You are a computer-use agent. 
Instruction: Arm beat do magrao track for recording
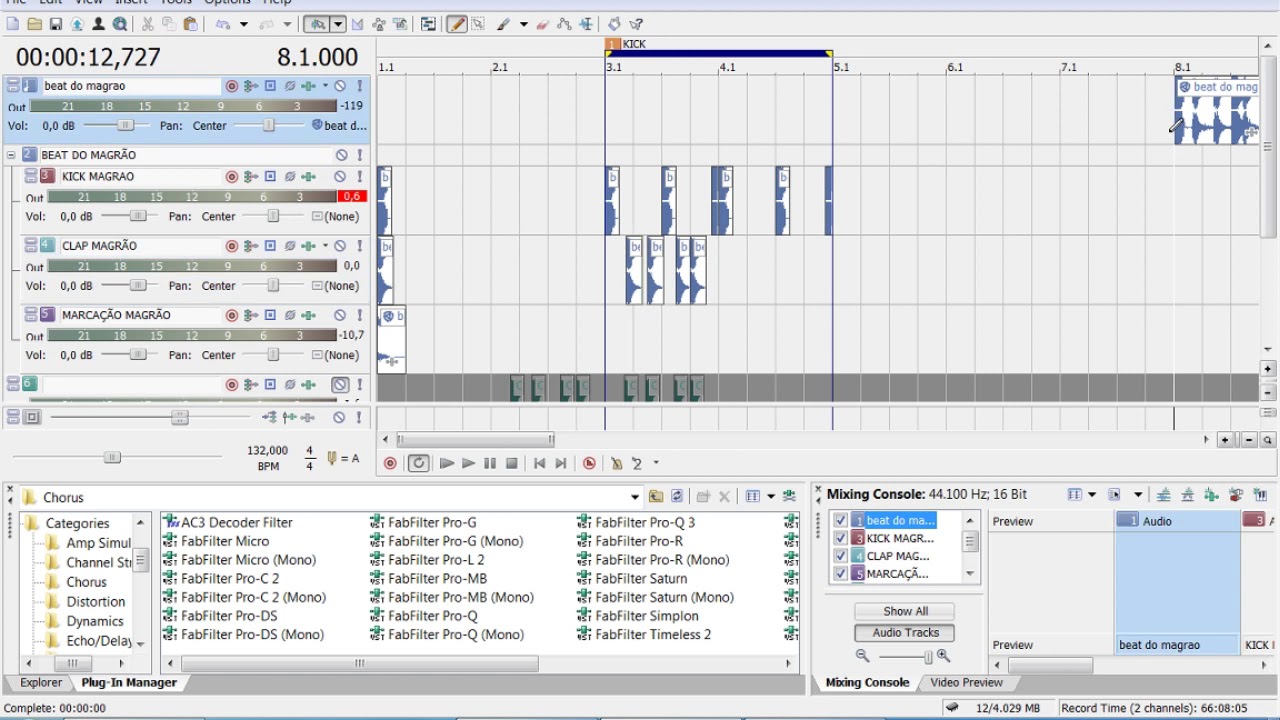click(x=232, y=86)
